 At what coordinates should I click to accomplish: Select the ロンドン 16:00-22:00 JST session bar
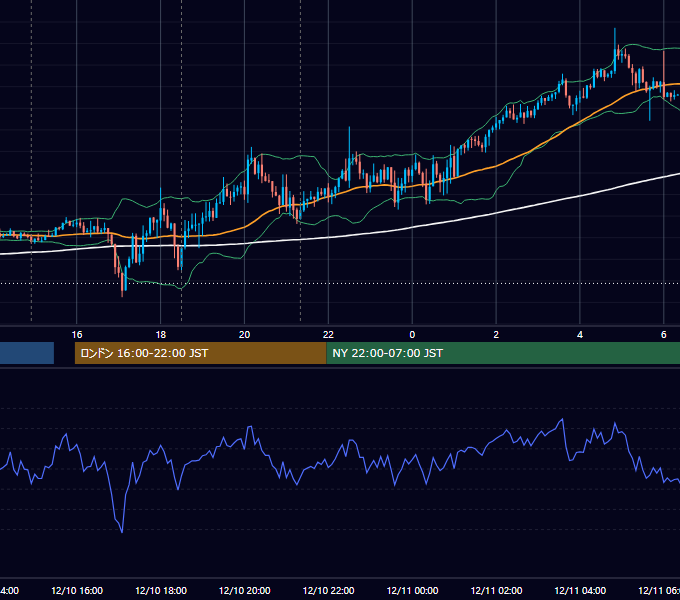pyautogui.click(x=200, y=353)
